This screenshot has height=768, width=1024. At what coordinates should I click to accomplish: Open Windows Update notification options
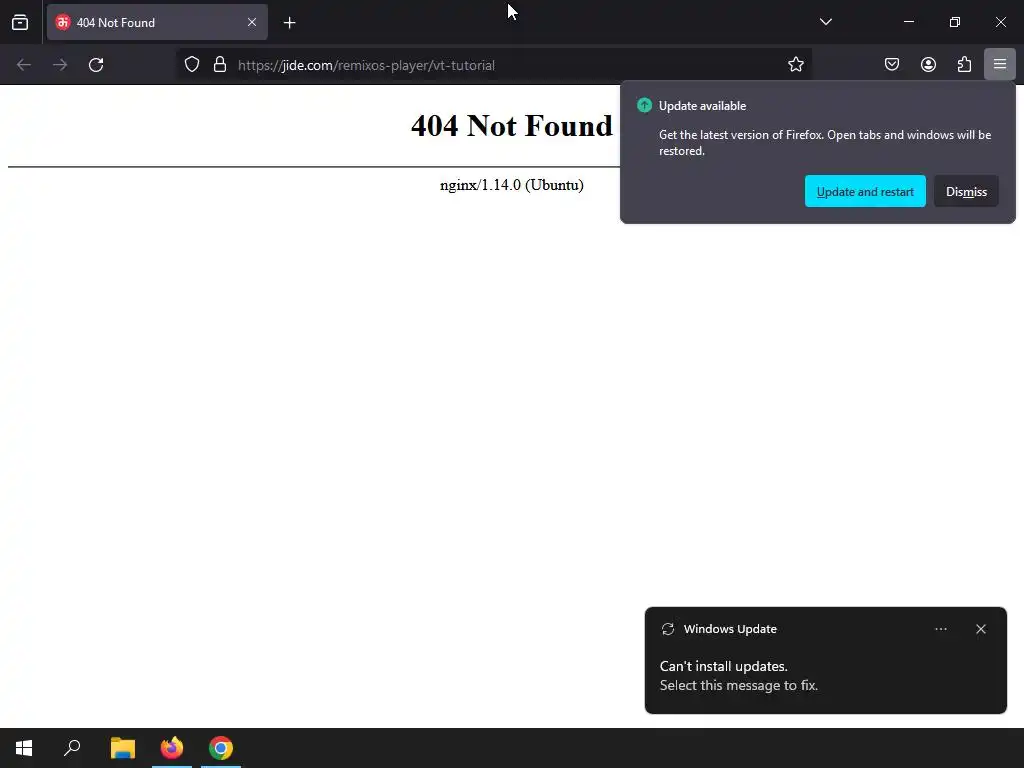click(x=940, y=629)
